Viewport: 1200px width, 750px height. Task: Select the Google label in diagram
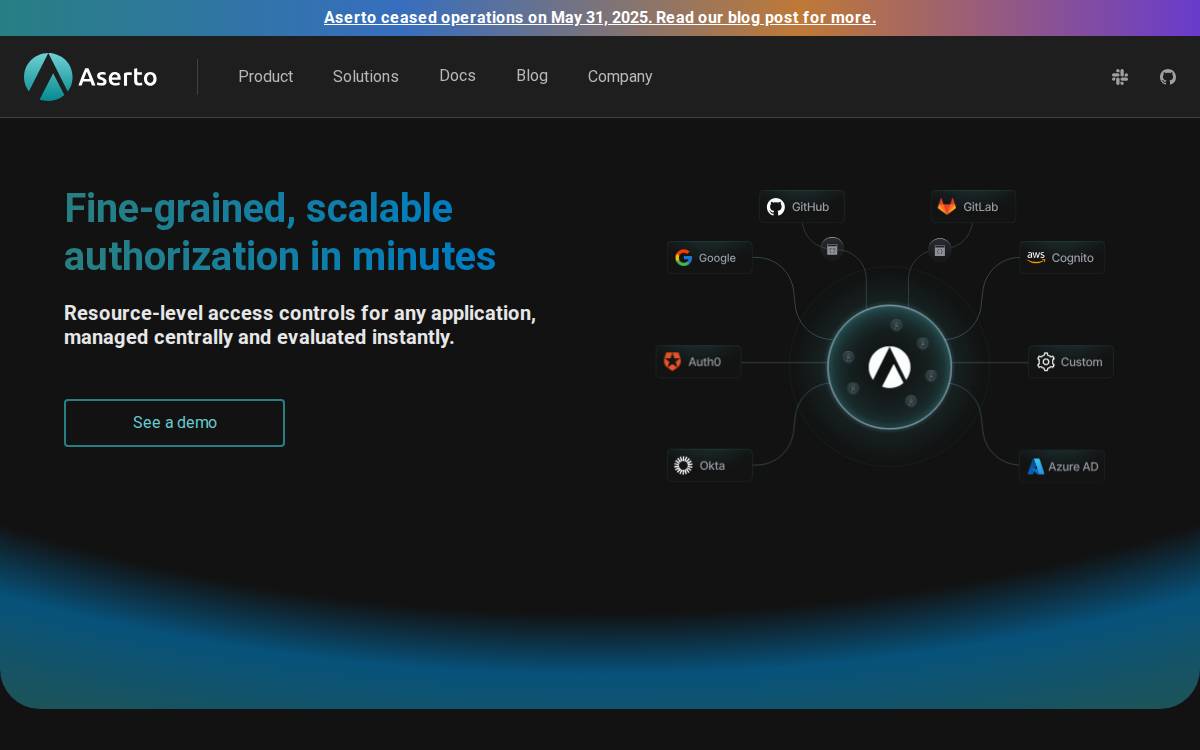[717, 258]
